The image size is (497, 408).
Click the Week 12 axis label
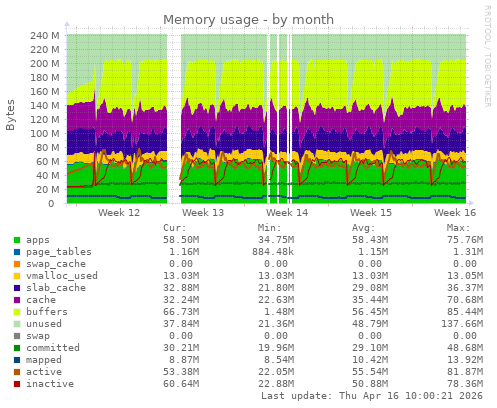pyautogui.click(x=119, y=213)
